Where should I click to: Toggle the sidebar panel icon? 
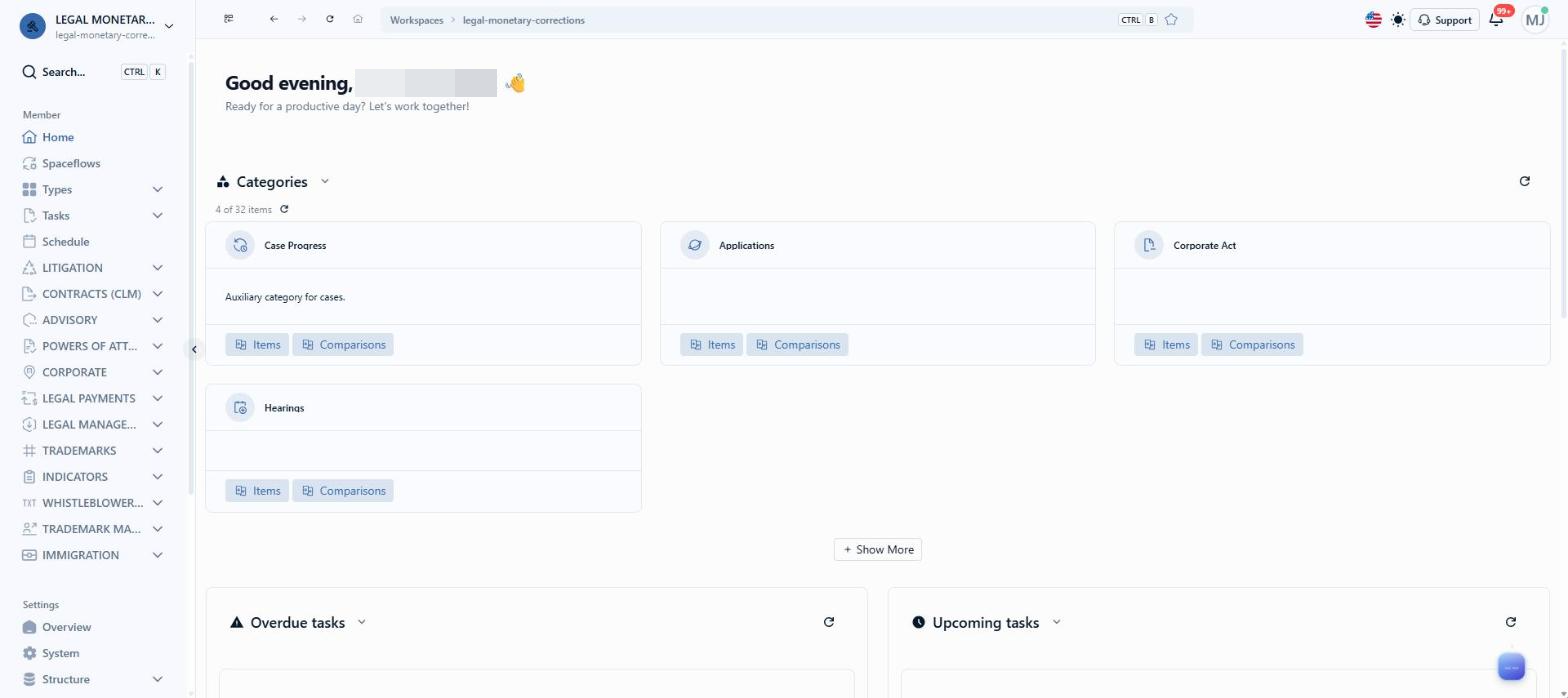229,19
